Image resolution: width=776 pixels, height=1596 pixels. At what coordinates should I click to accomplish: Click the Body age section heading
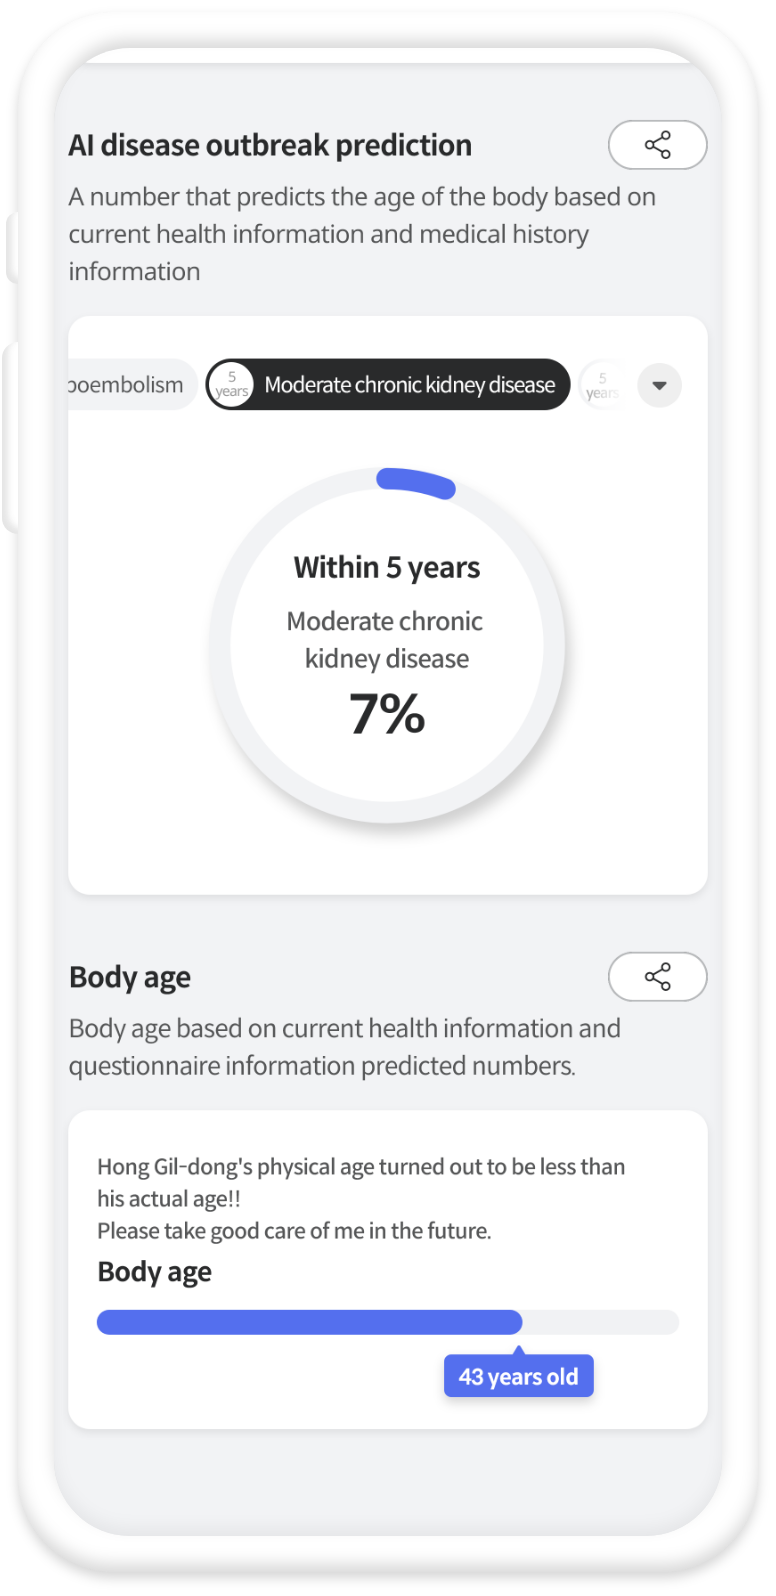[130, 977]
